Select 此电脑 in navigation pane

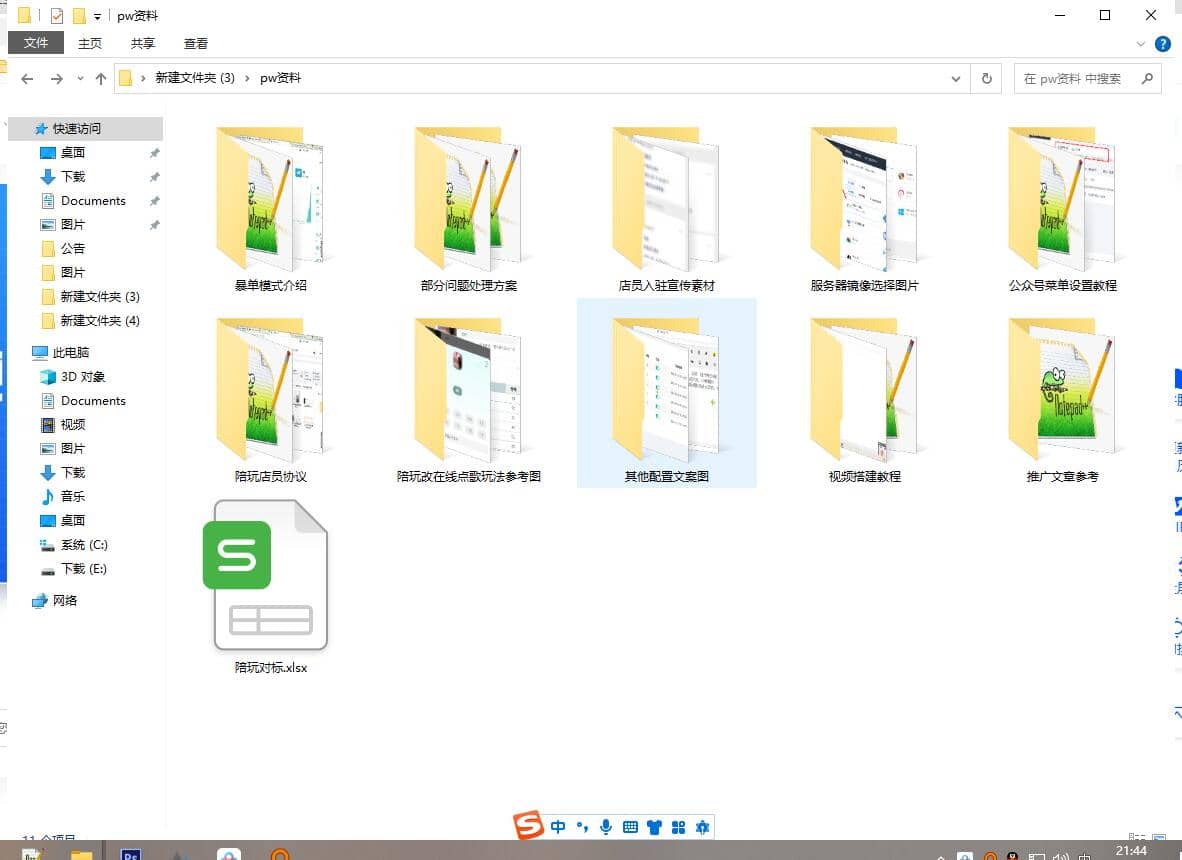70,352
